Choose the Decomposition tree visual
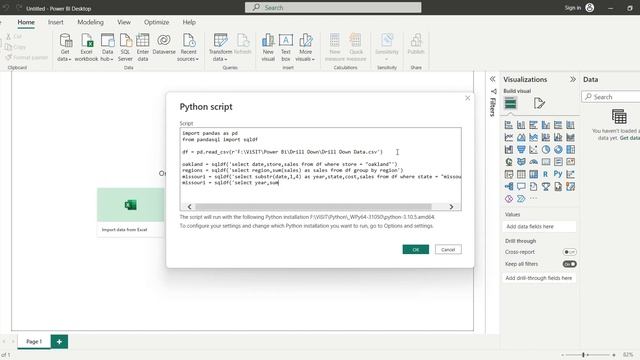640x360 pixels. (x=509, y=187)
